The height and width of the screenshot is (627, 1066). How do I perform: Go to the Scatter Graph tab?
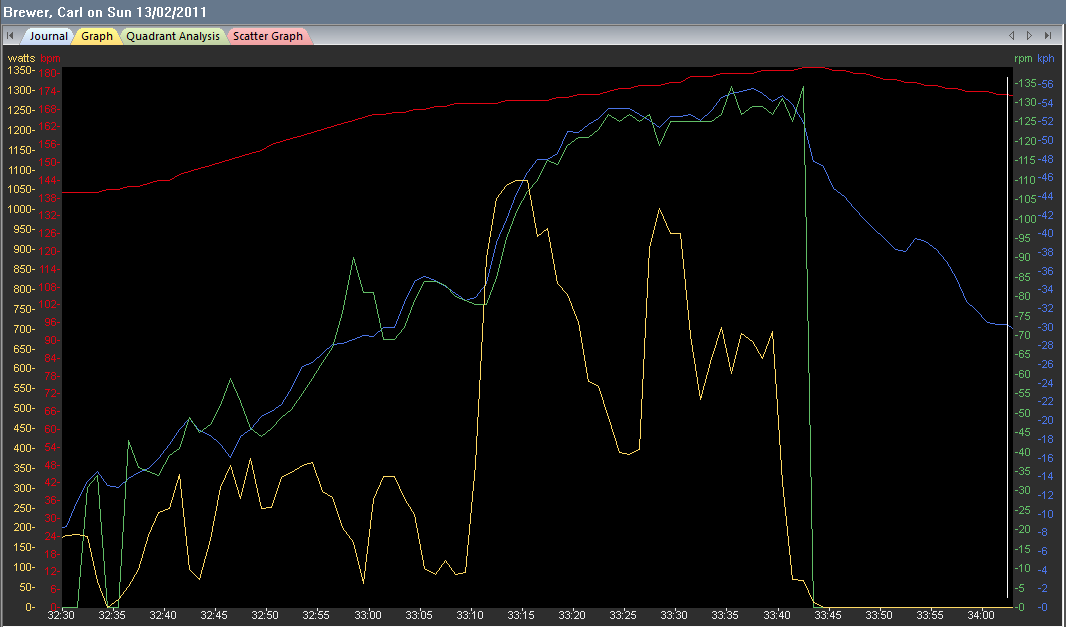point(268,36)
